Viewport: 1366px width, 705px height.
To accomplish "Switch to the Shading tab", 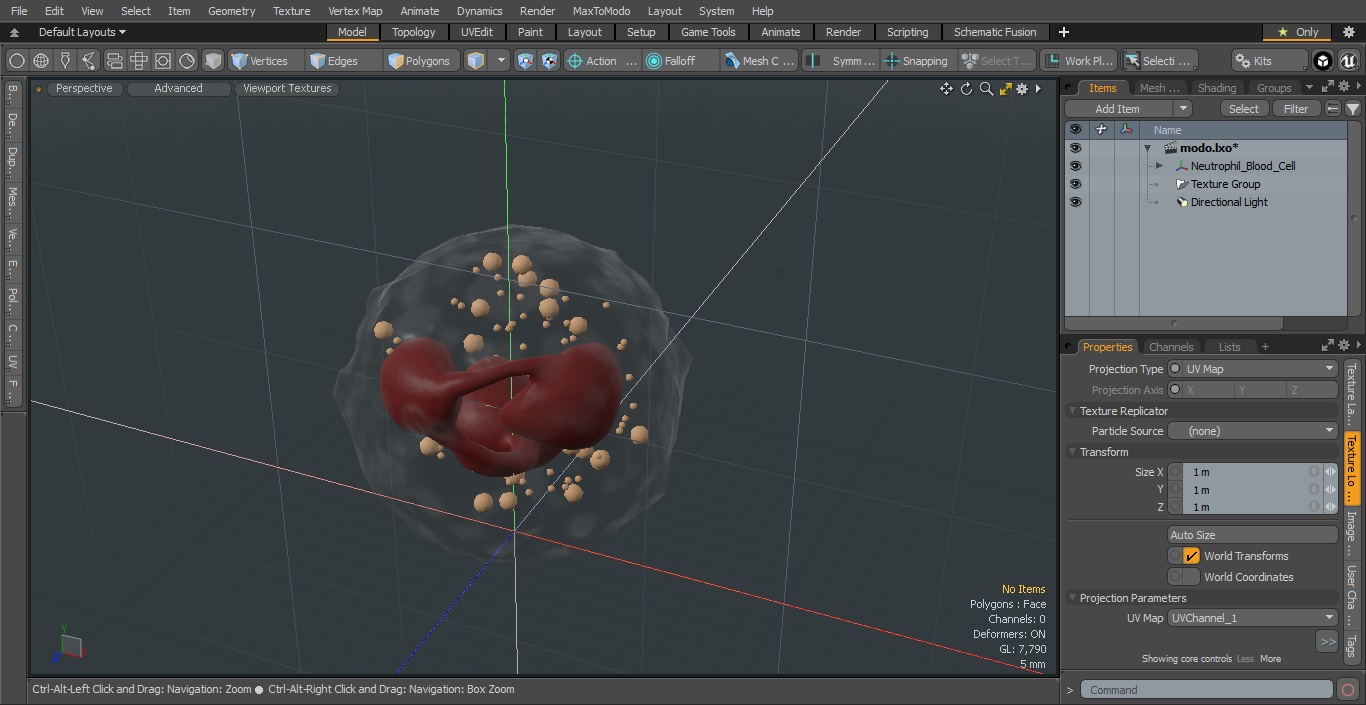I will pos(1217,88).
